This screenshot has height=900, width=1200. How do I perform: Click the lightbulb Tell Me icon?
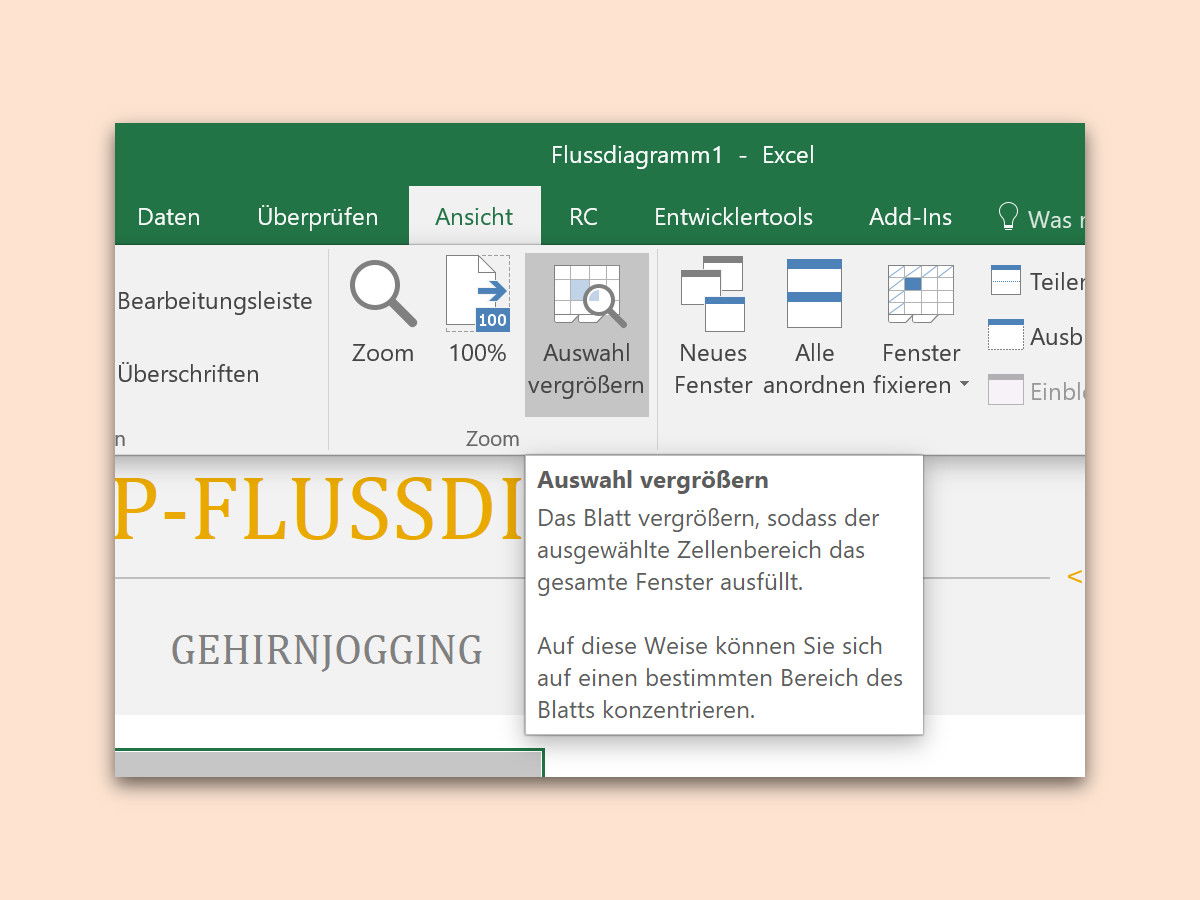(1008, 217)
